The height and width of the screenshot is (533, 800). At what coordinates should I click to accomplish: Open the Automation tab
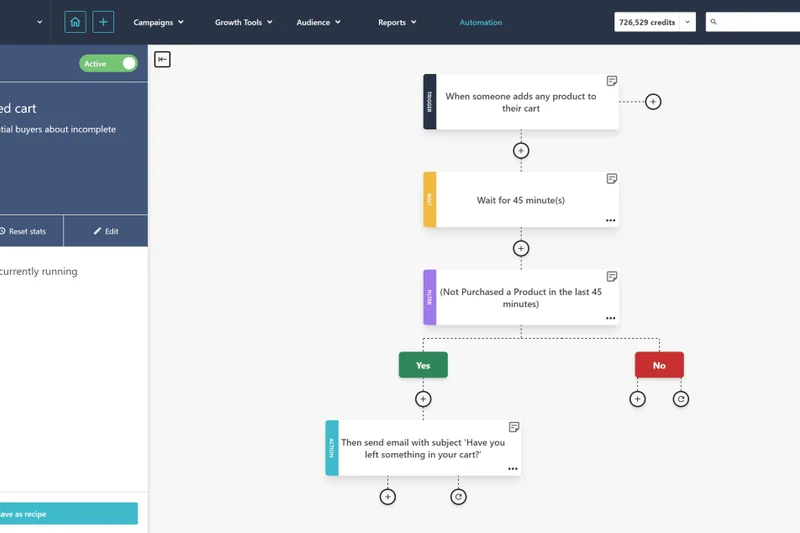click(x=481, y=22)
